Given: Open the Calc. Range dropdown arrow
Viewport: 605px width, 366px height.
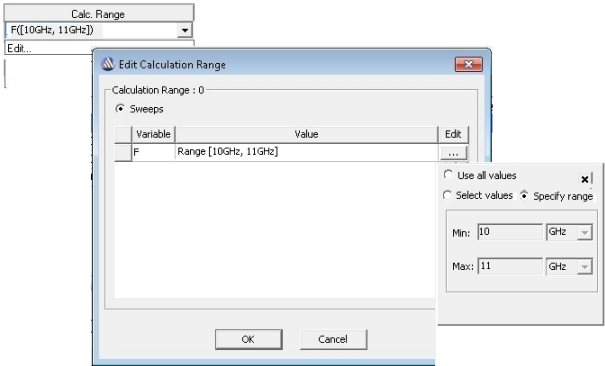Looking at the screenshot, I should [x=185, y=30].
